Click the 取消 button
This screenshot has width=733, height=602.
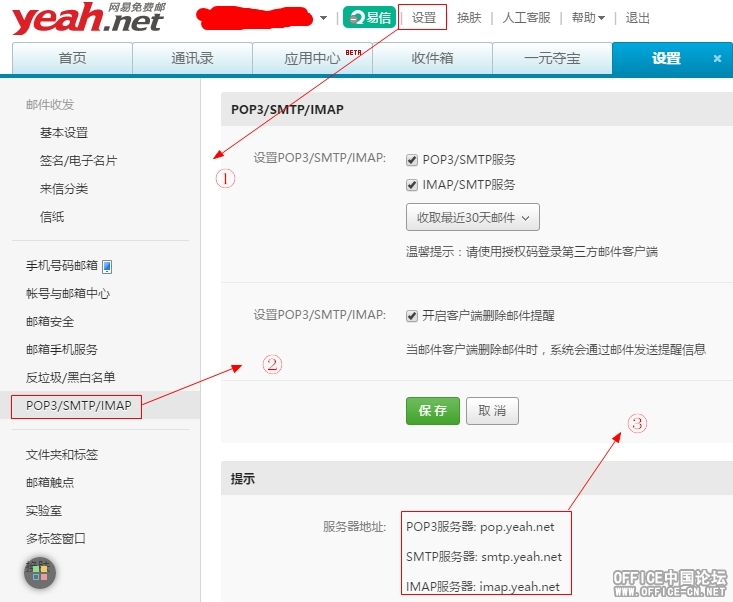pos(492,411)
